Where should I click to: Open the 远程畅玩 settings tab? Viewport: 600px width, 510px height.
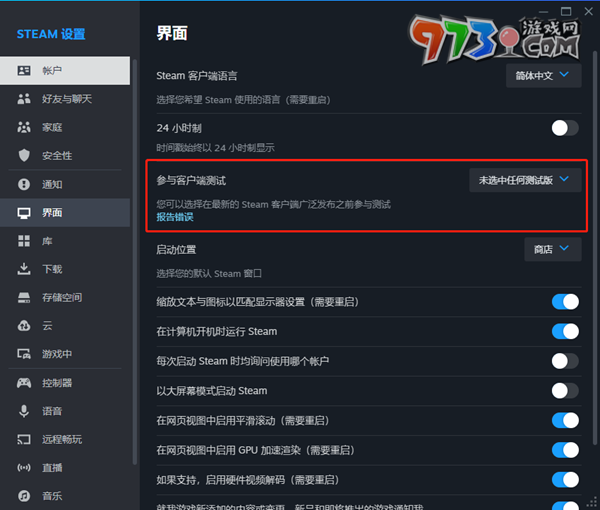click(62, 439)
